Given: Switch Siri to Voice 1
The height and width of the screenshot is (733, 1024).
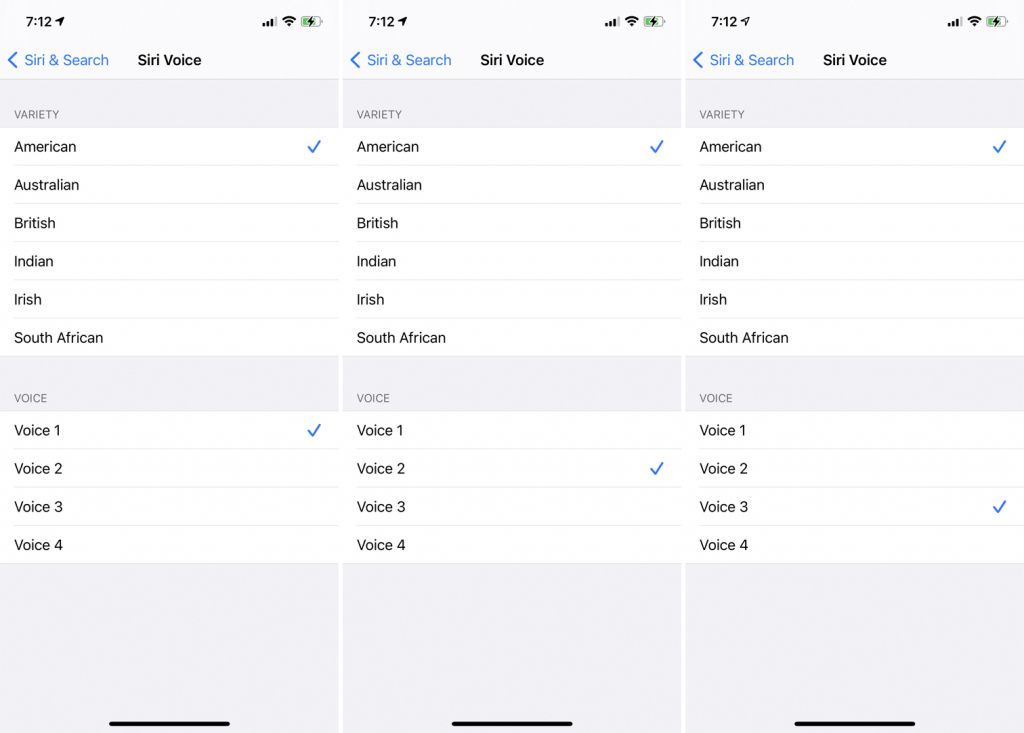Looking at the screenshot, I should pyautogui.click(x=37, y=430).
